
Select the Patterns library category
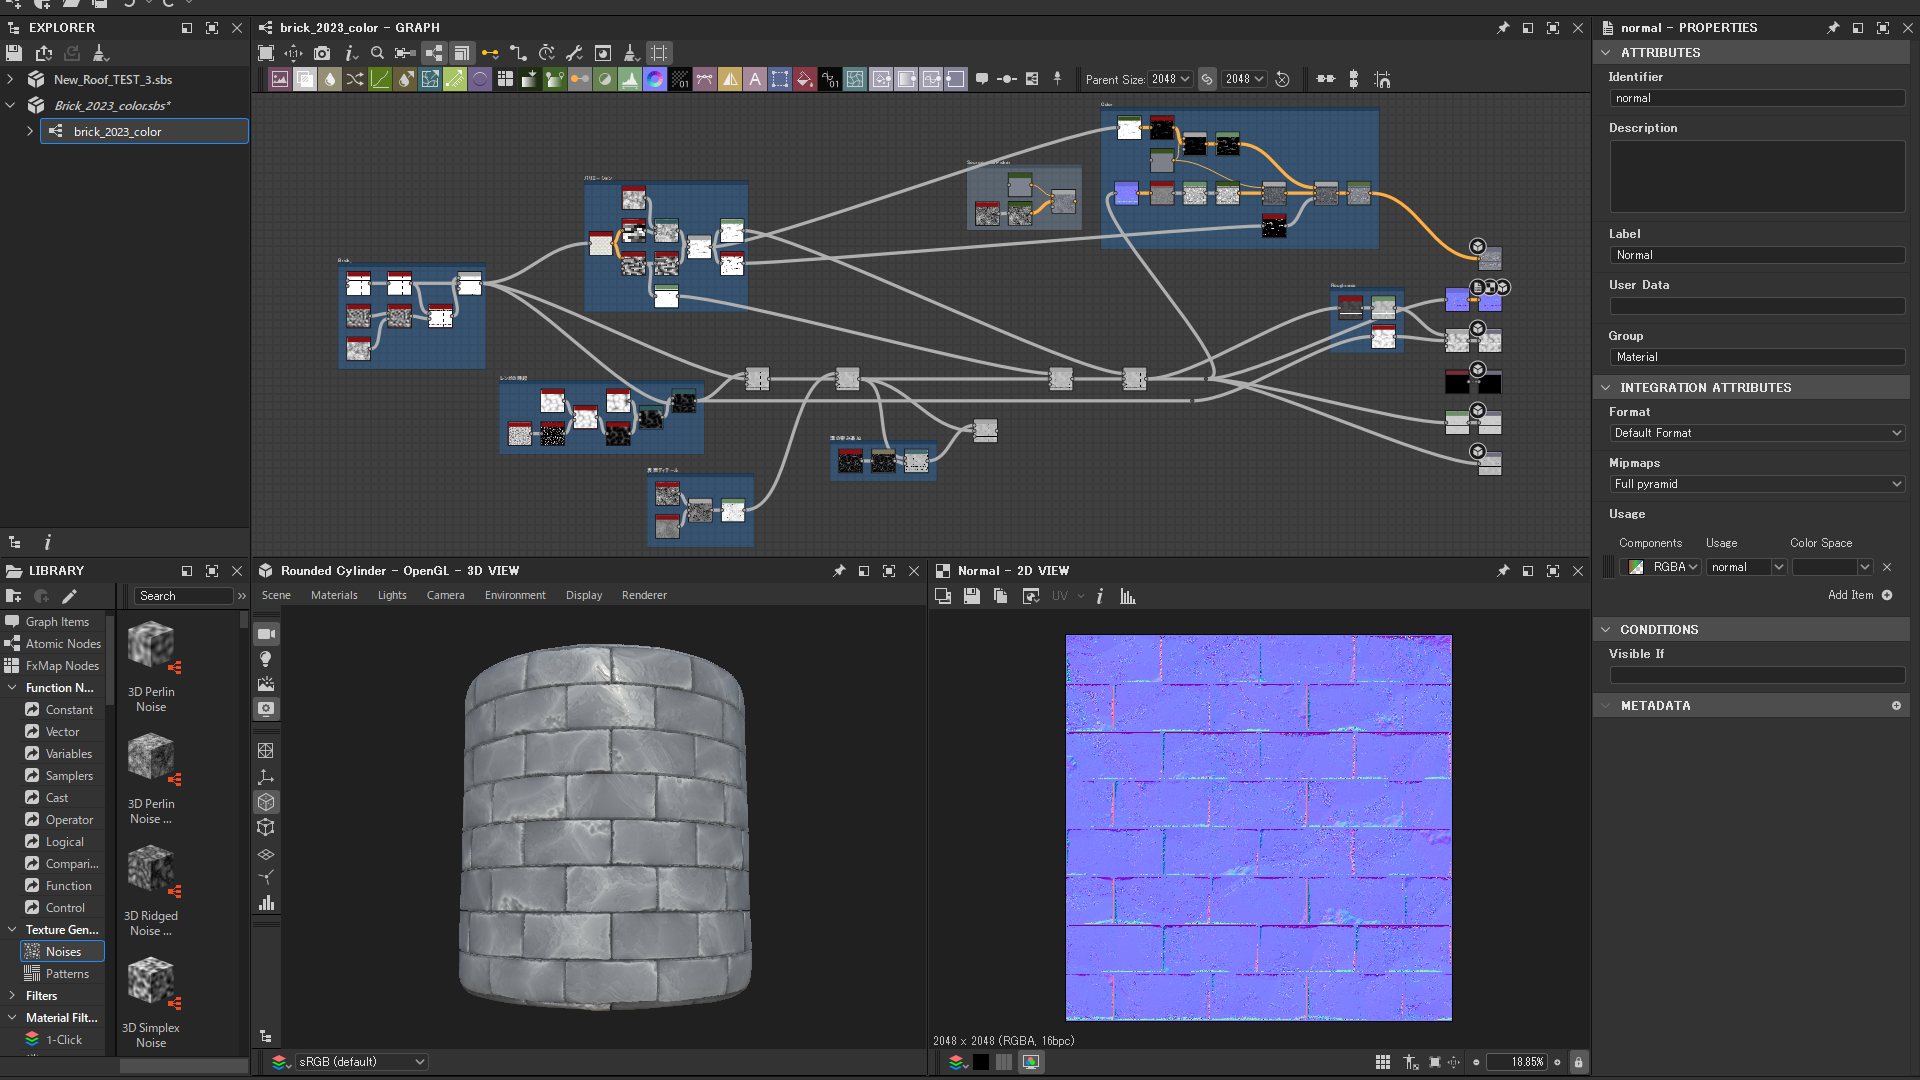[67, 974]
